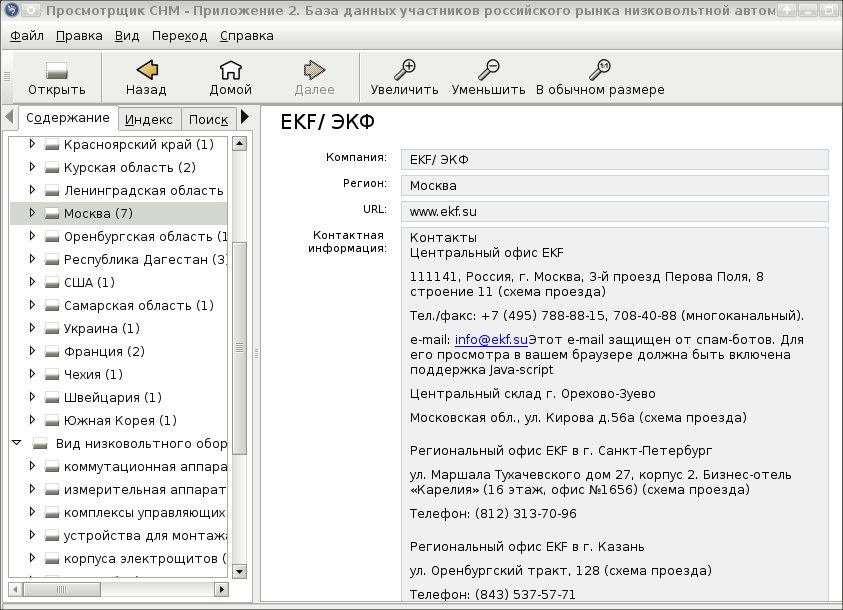The image size is (843, 610).
Task: Click the horizontal scrollbar right arrow
Action: pyautogui.click(x=221, y=590)
